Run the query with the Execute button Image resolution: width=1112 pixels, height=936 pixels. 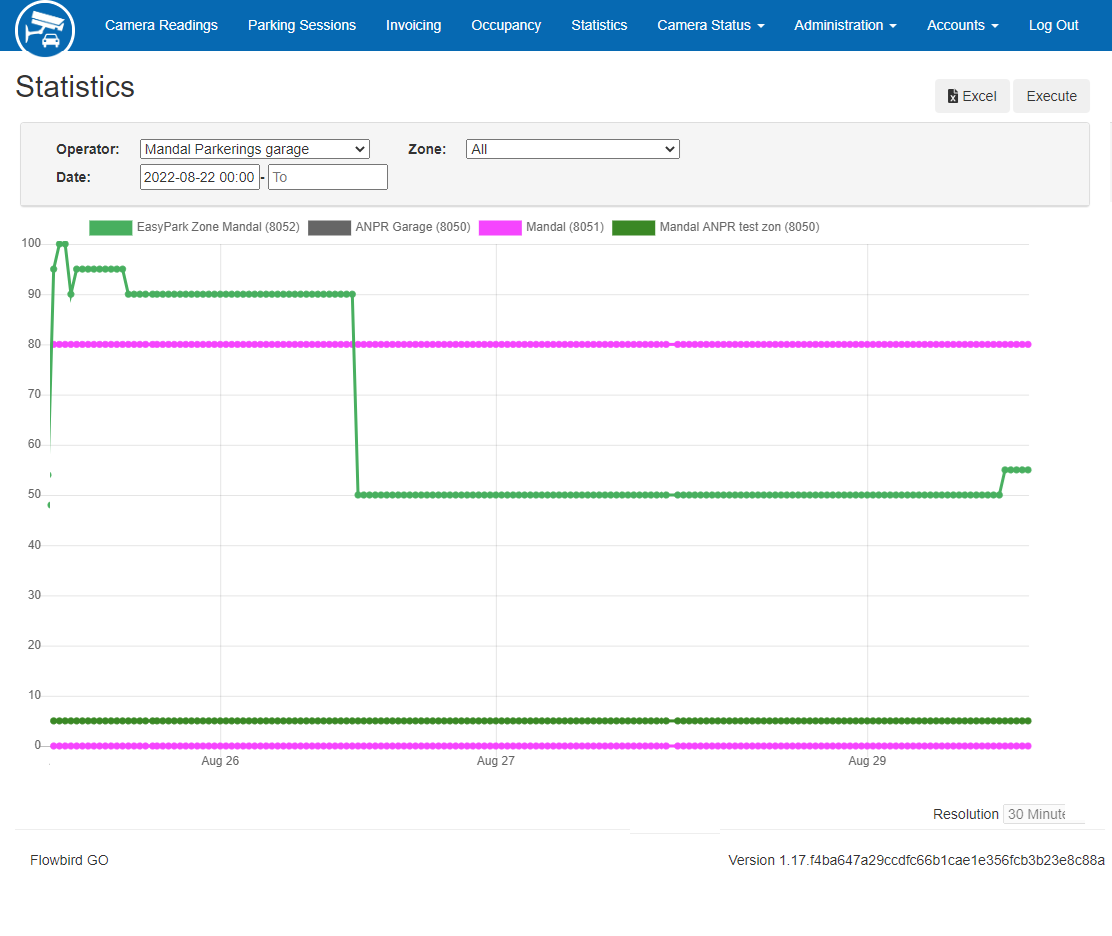pos(1051,96)
